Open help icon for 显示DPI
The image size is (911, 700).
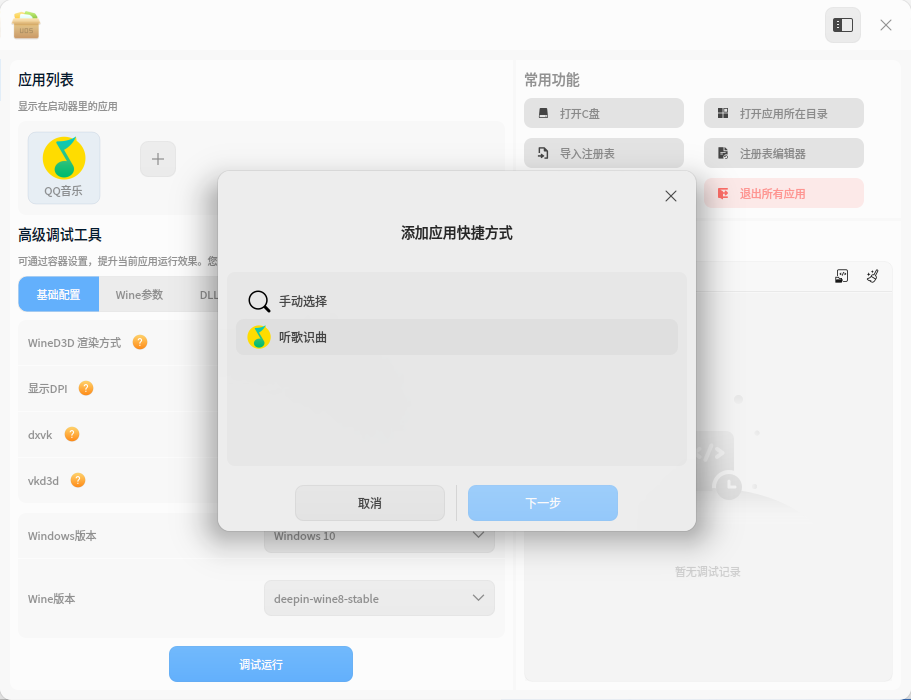click(x=86, y=388)
